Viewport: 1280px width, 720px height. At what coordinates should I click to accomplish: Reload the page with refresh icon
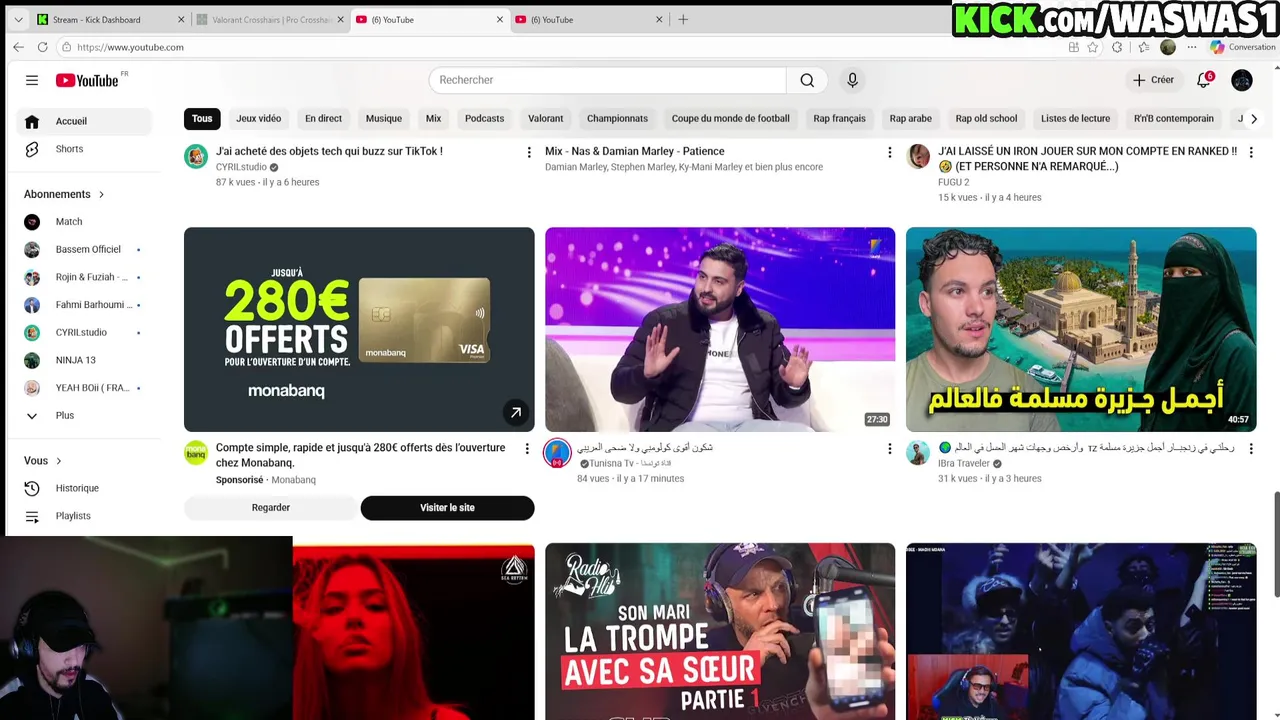click(x=42, y=47)
